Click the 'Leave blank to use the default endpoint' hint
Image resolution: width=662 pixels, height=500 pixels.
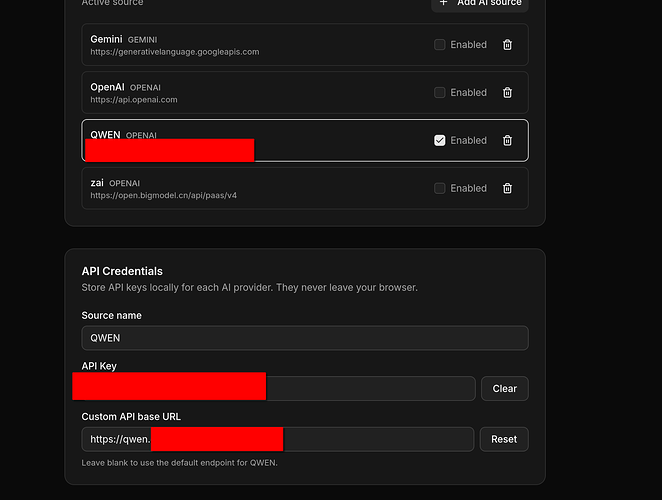(179, 463)
